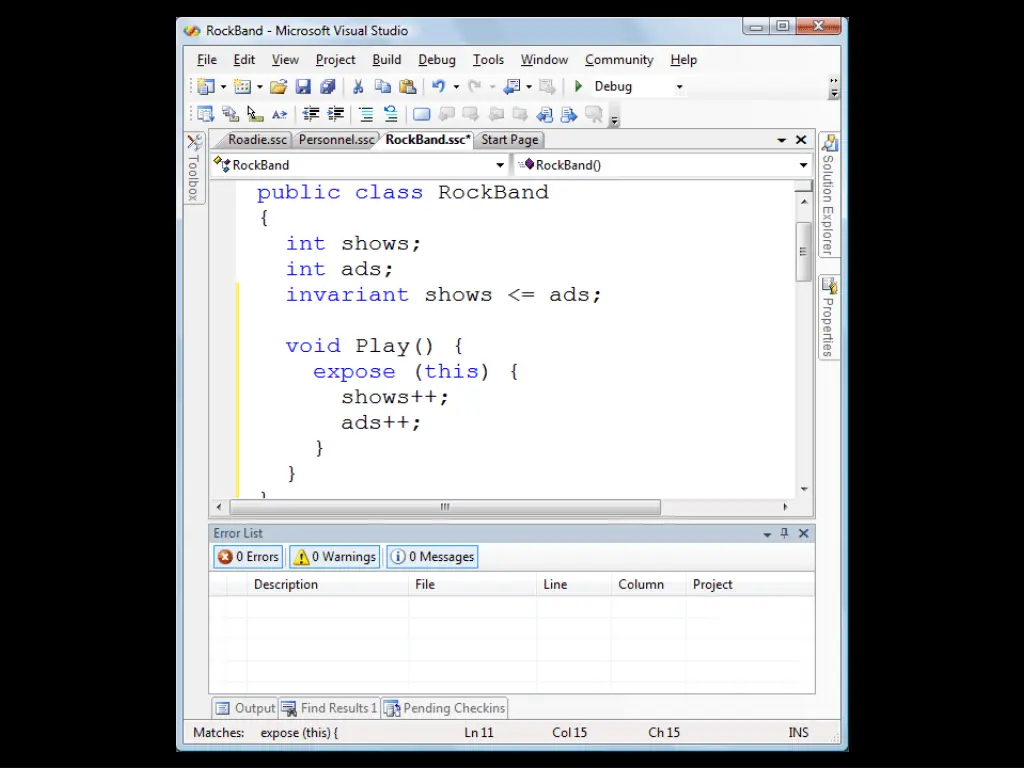1024x768 pixels.
Task: Sort by Line column header
Action: pyautogui.click(x=574, y=584)
